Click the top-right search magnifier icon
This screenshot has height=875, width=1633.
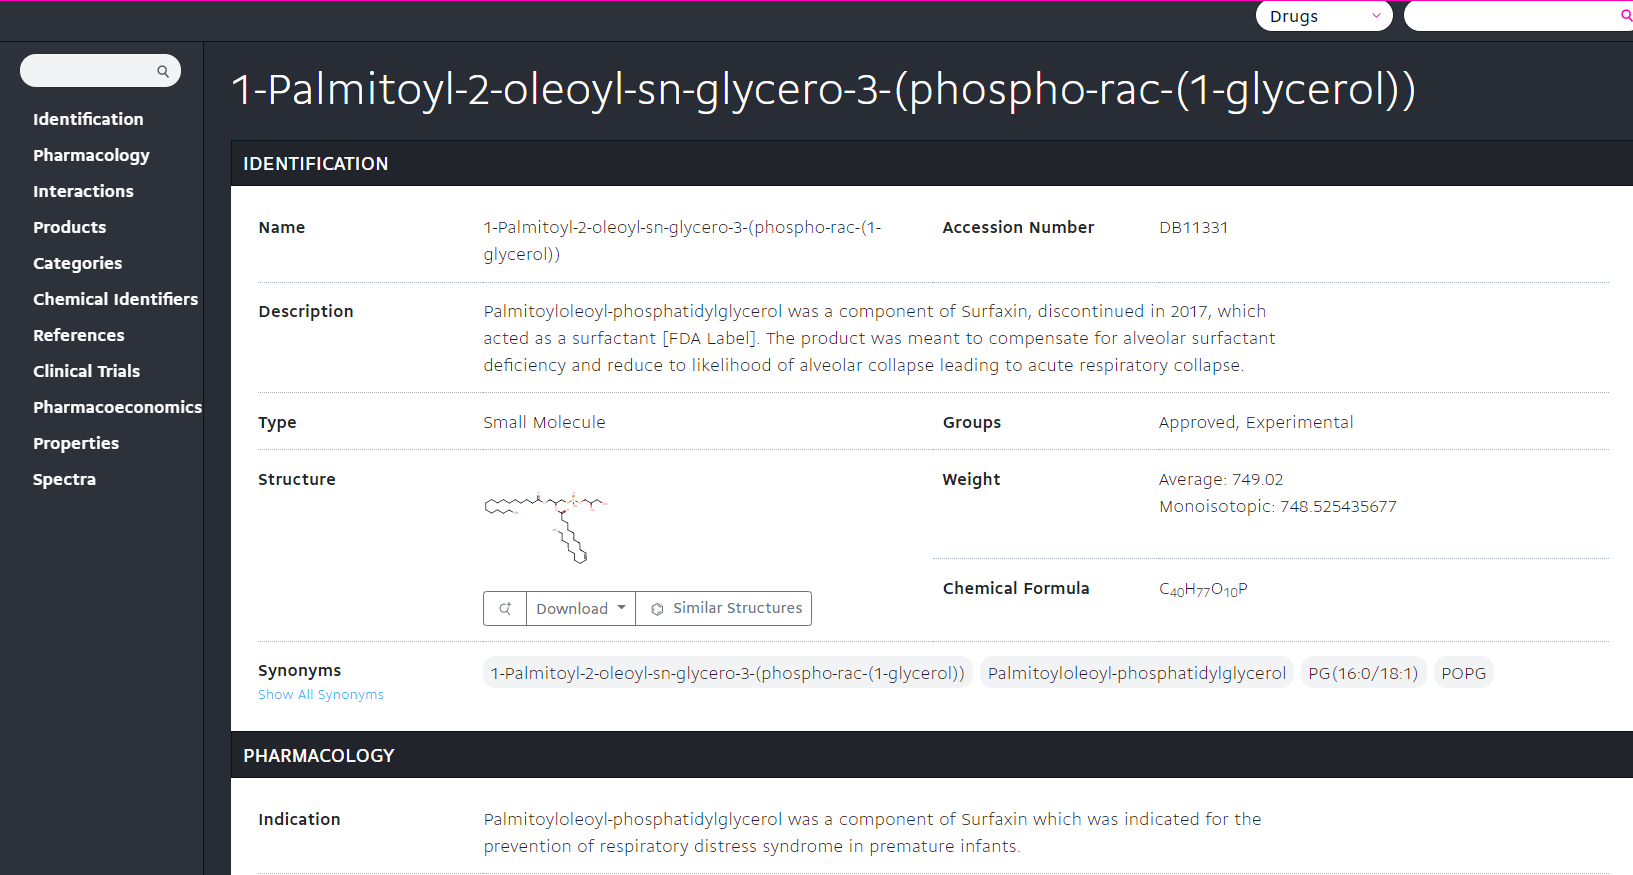pyautogui.click(x=1625, y=16)
